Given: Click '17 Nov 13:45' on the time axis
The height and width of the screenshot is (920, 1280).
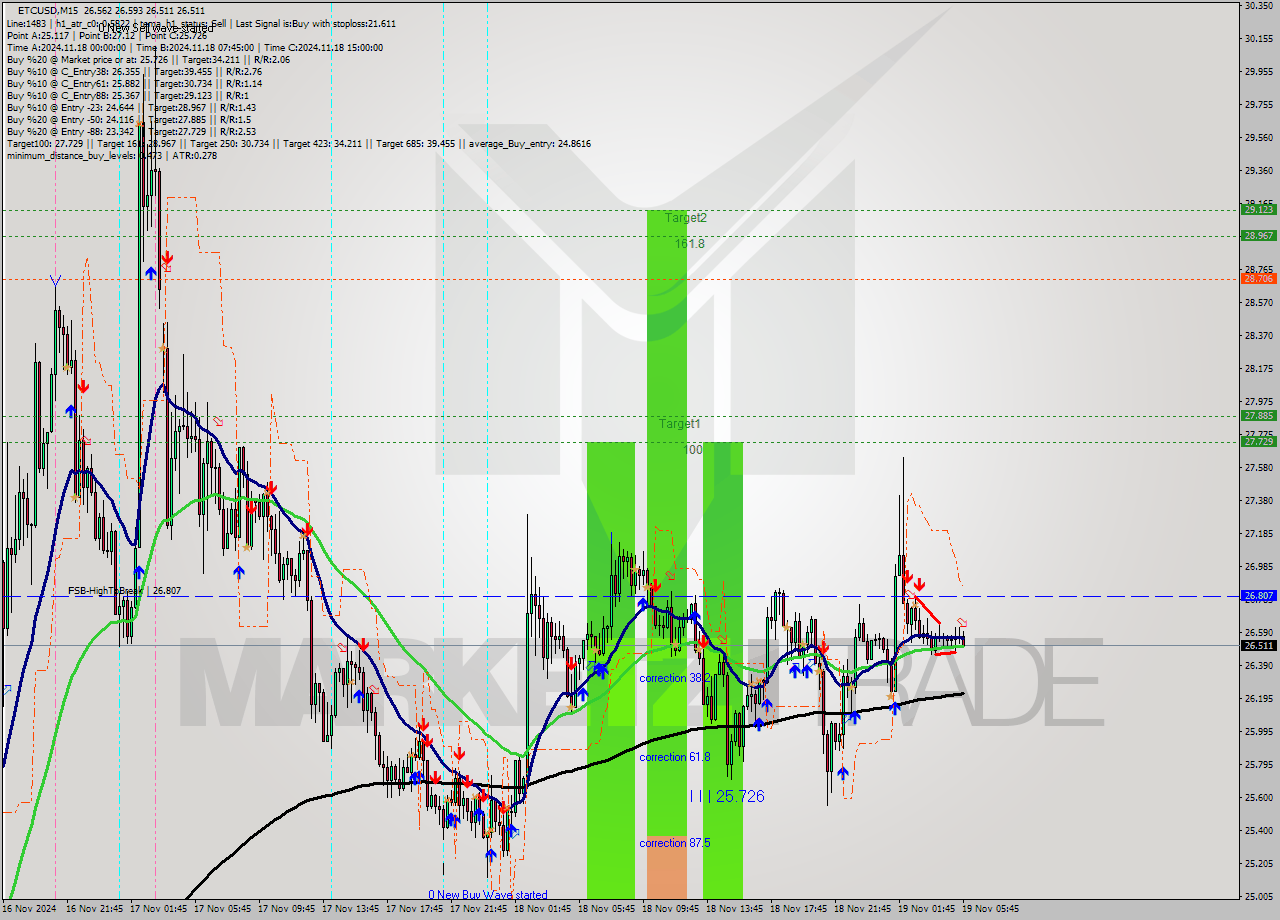Looking at the screenshot, I should (x=351, y=909).
